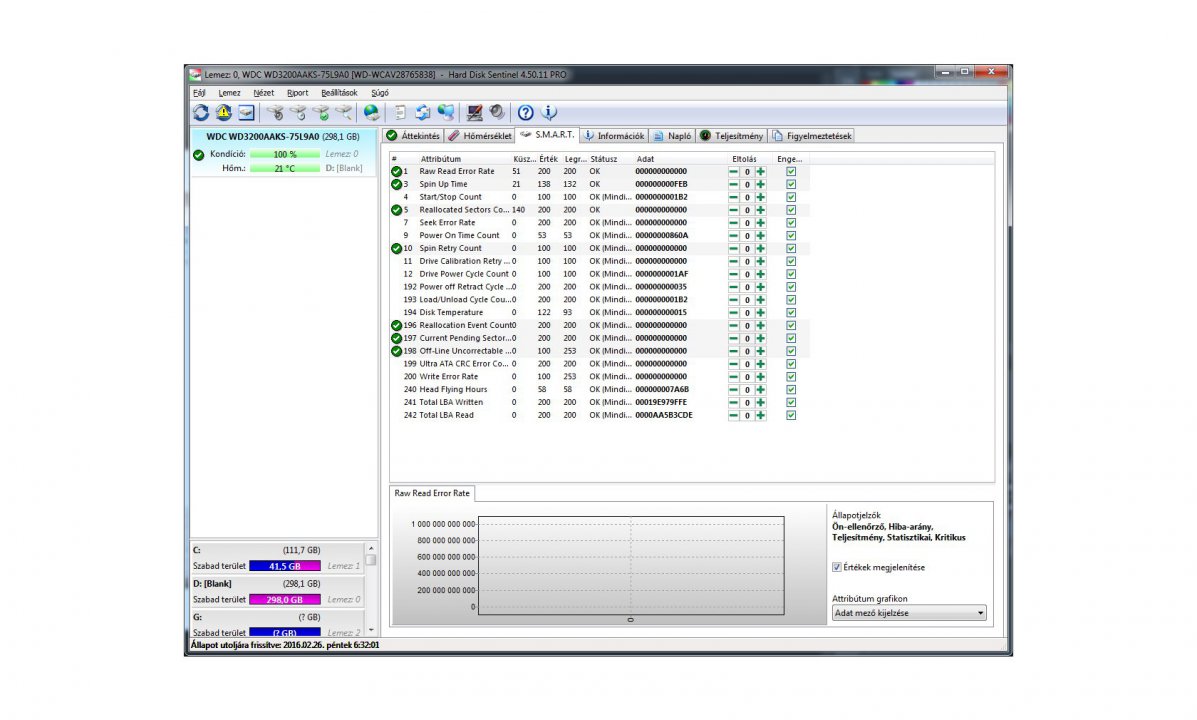
Task: Click the disk test icon with green check
Action: [x=321, y=113]
